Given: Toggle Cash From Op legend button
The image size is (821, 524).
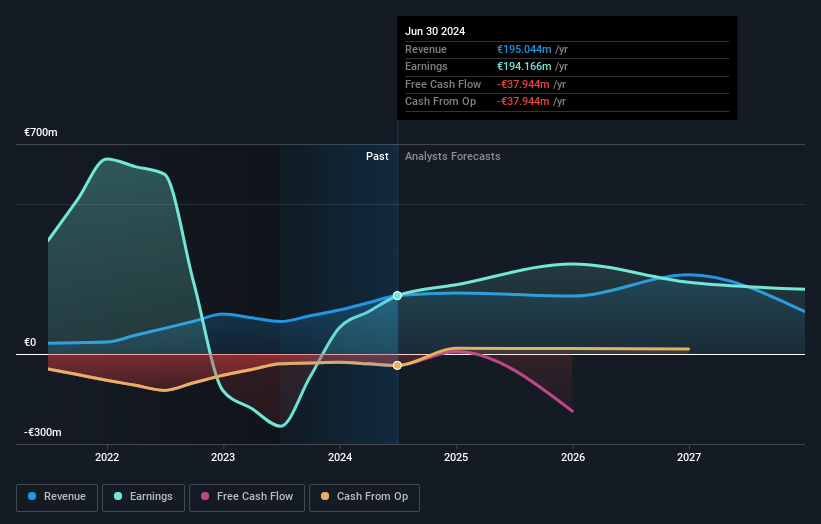Looking at the screenshot, I should pyautogui.click(x=364, y=497).
